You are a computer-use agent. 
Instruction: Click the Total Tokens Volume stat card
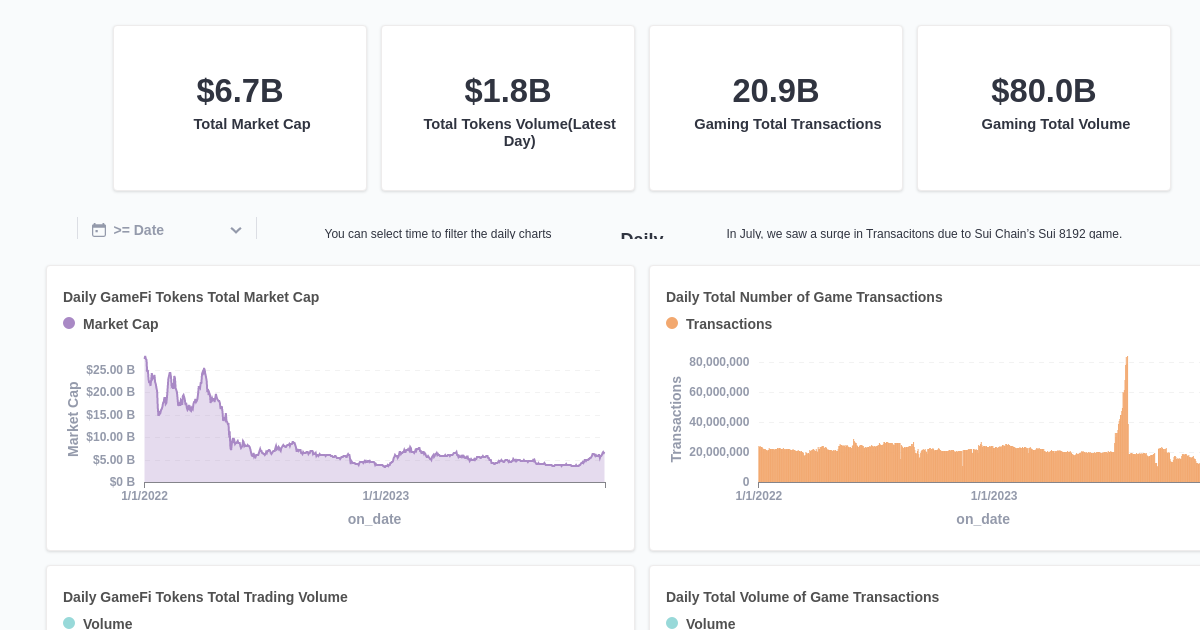508,107
